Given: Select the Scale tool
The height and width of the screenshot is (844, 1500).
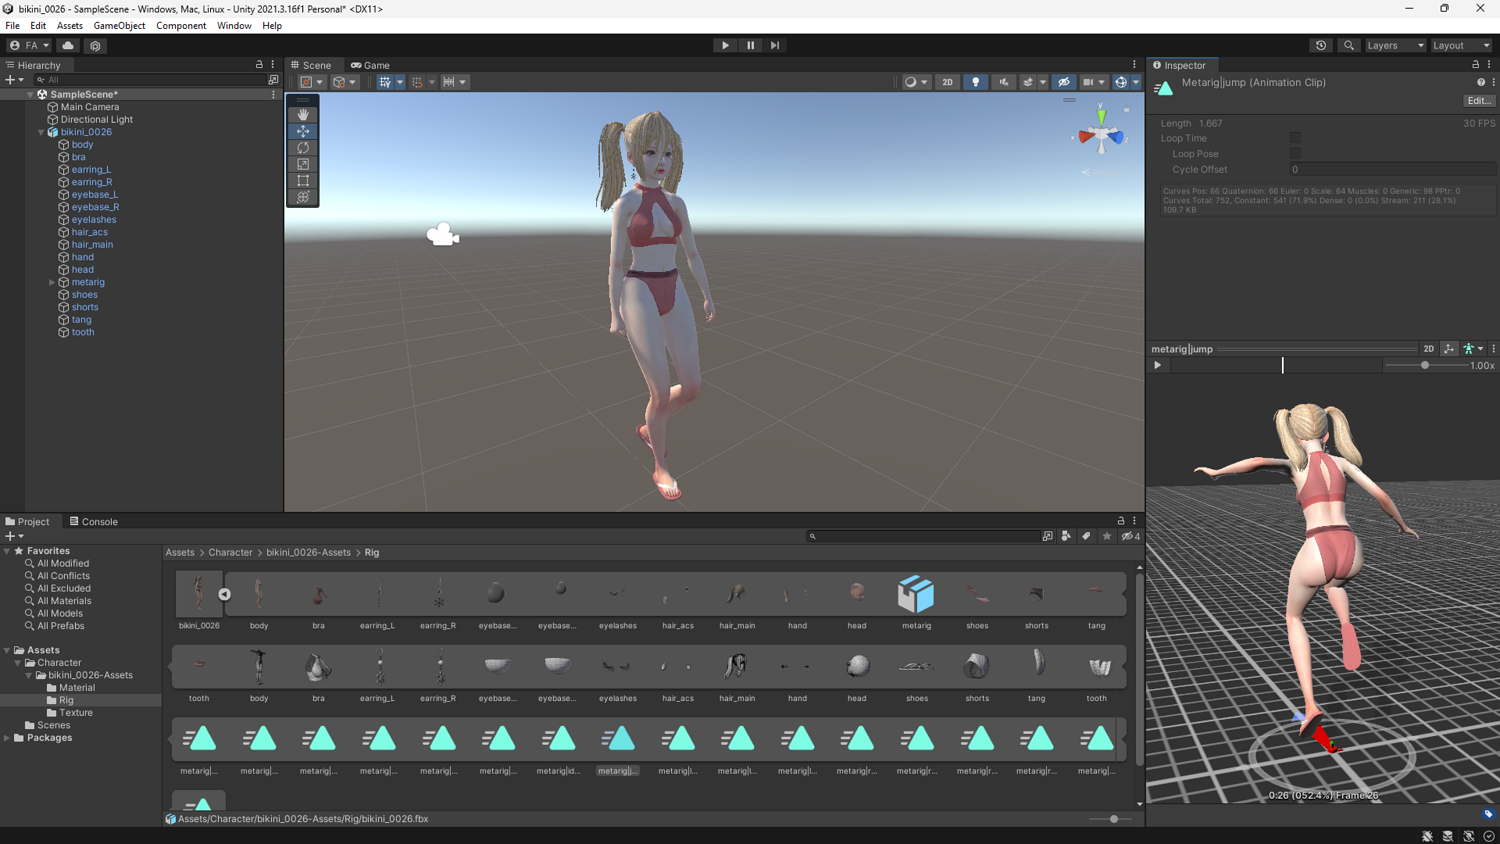Looking at the screenshot, I should pyautogui.click(x=303, y=164).
